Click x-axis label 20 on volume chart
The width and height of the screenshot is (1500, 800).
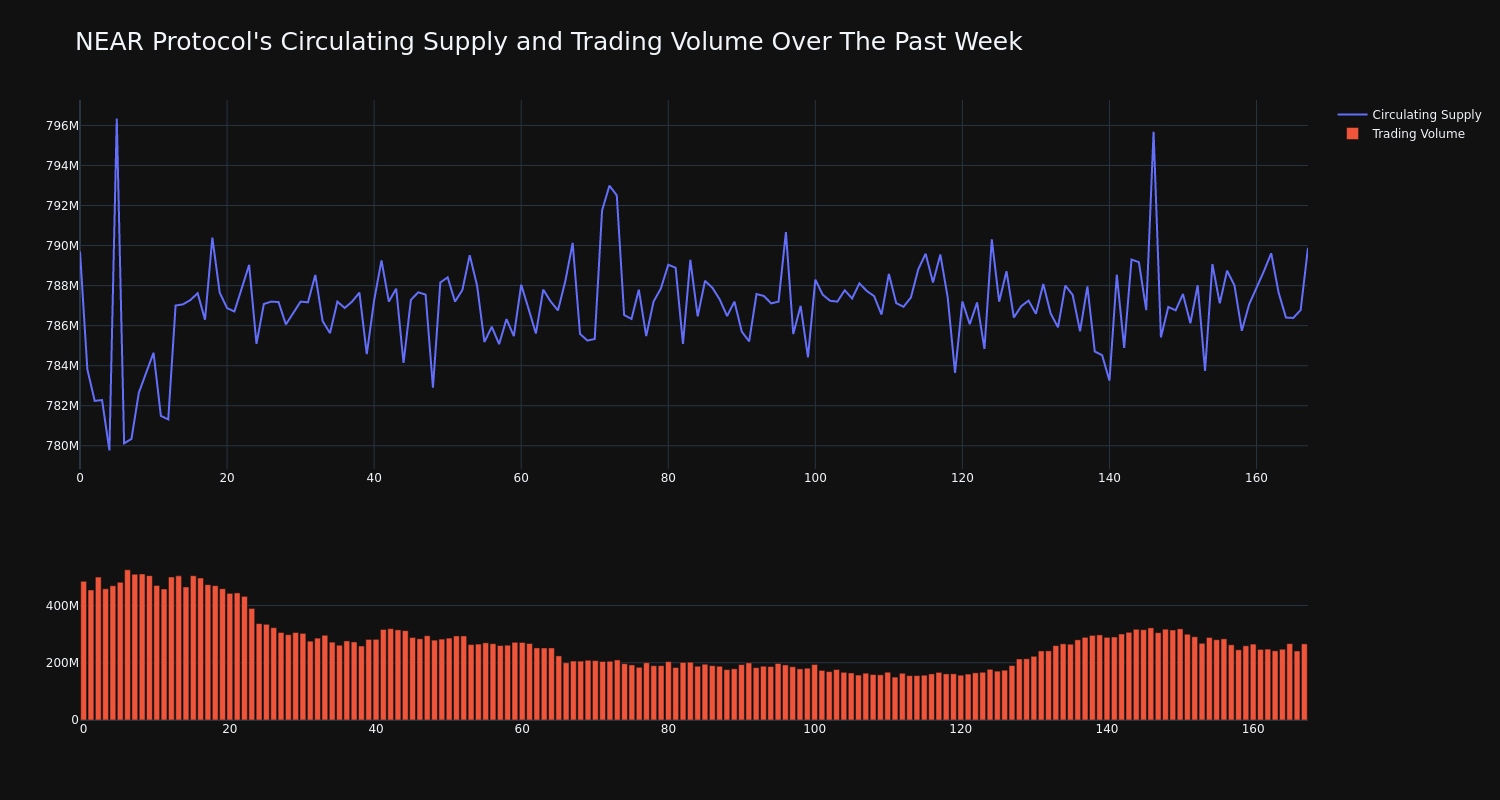[x=230, y=729]
